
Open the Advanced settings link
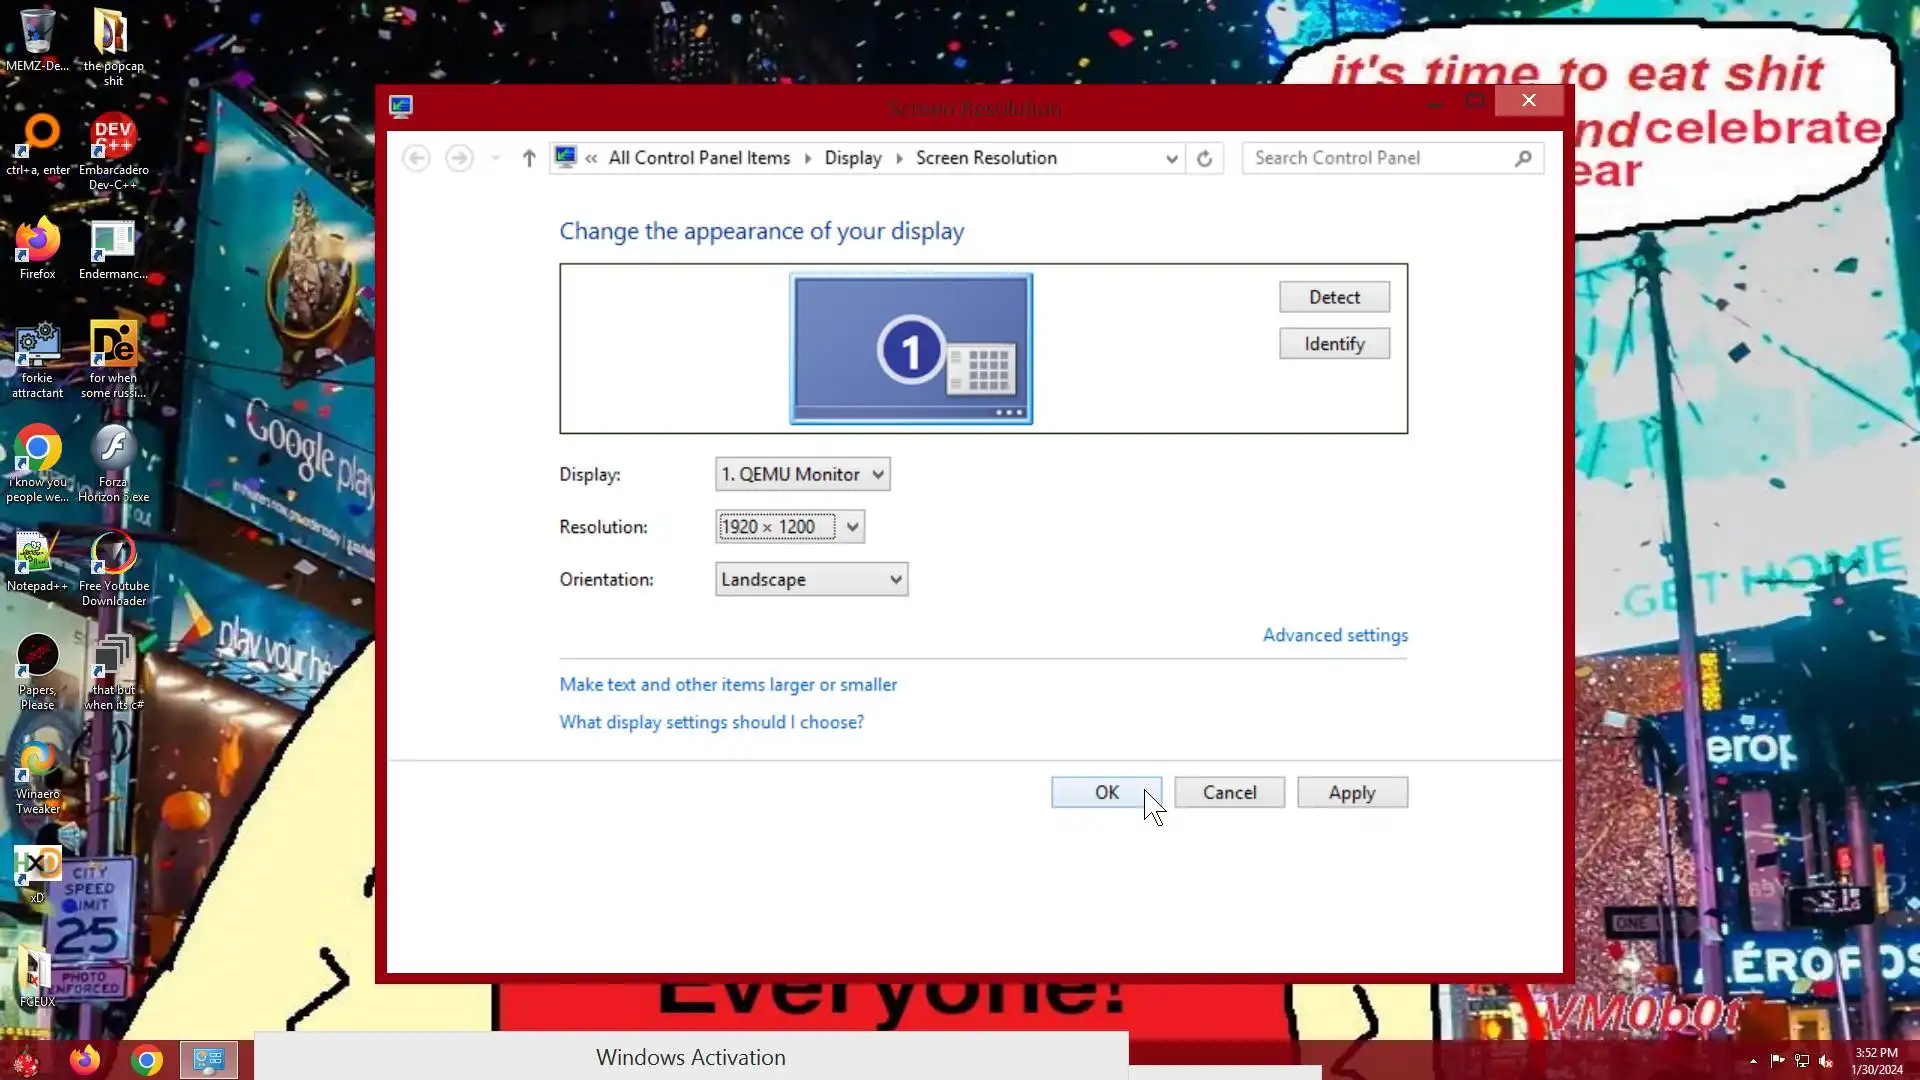(x=1335, y=635)
